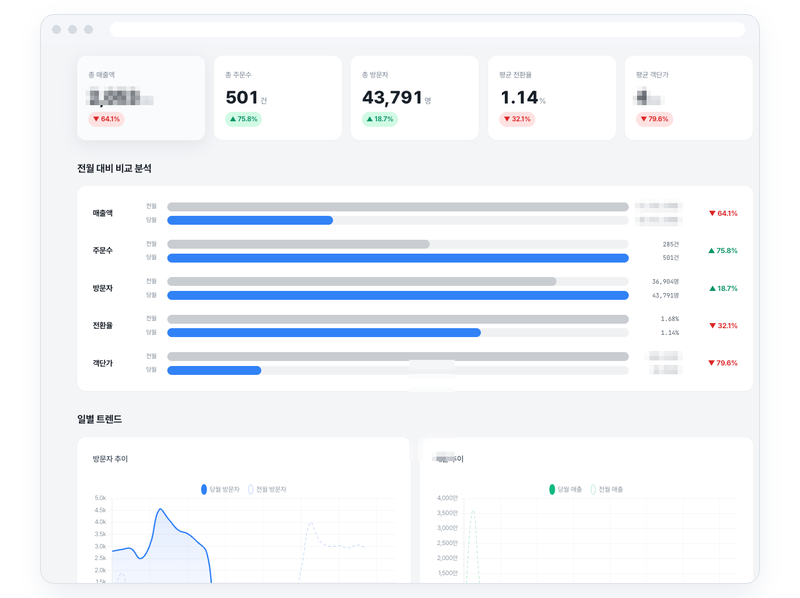Click the red 79.6% change in 객단가 row
800x598 pixels.
[723, 363]
